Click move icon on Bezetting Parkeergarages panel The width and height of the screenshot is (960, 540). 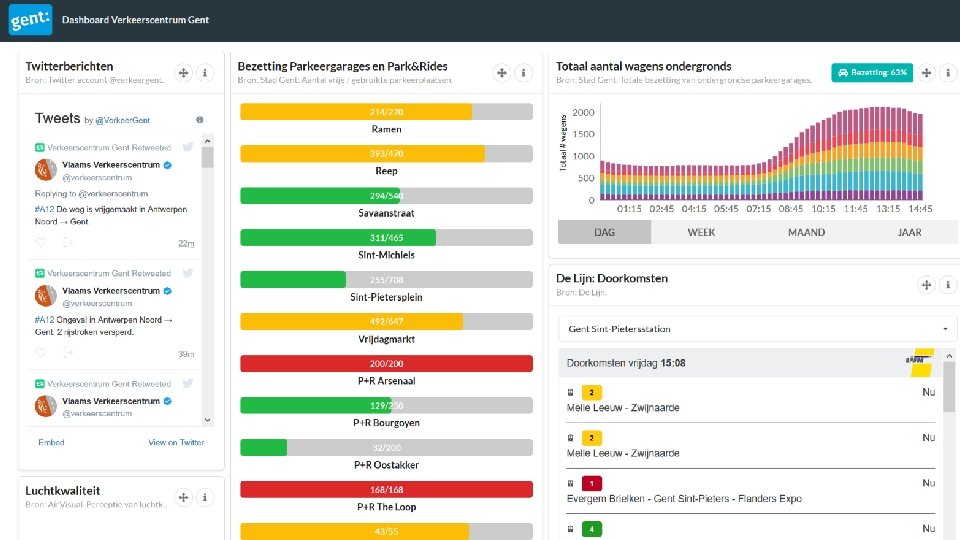pos(501,73)
